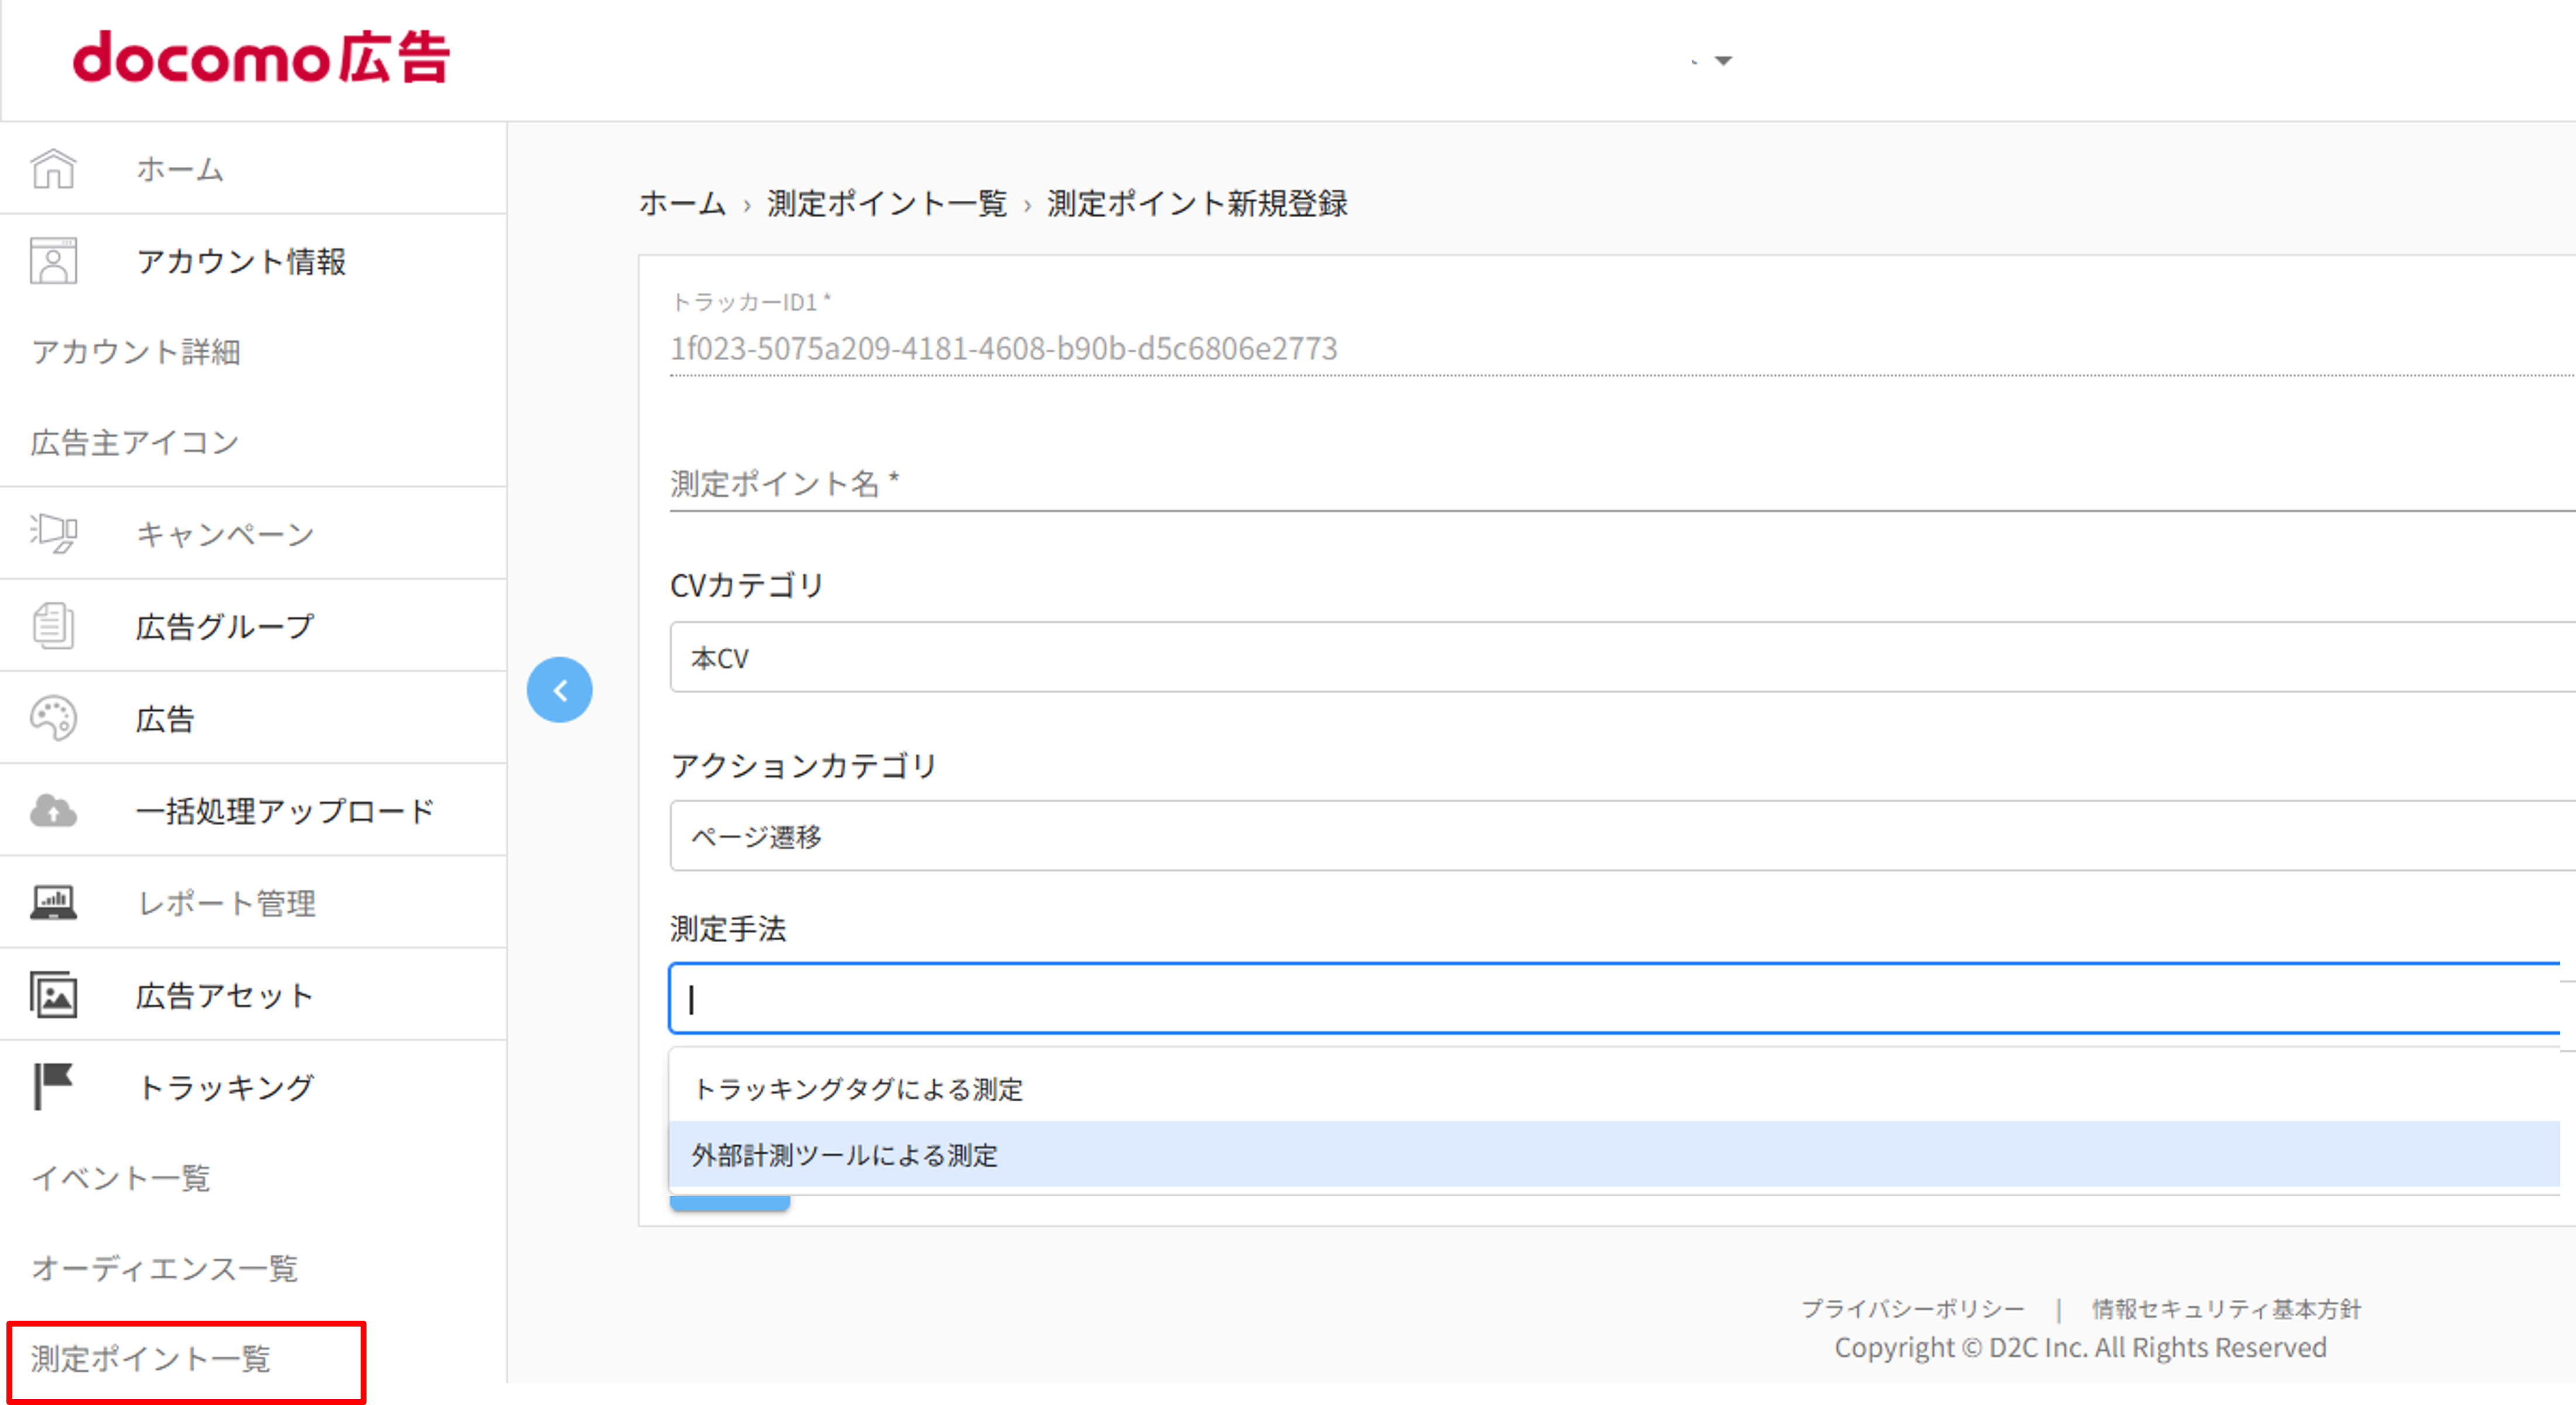Click the 測定手法 combo box field
Screen dimensions: 2576x1405
(x=1615, y=998)
